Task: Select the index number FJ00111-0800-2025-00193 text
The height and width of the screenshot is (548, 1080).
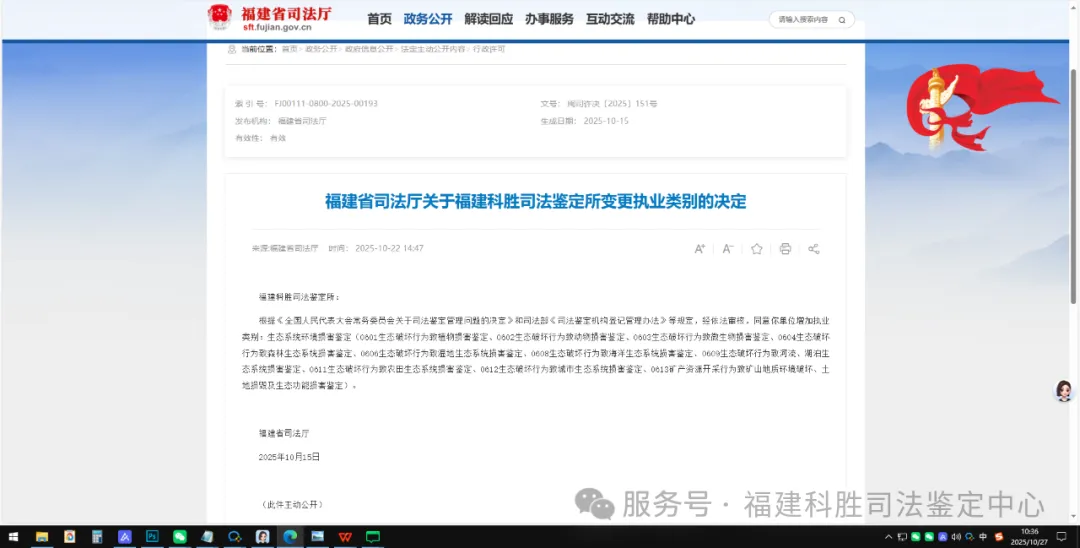Action: coord(326,104)
